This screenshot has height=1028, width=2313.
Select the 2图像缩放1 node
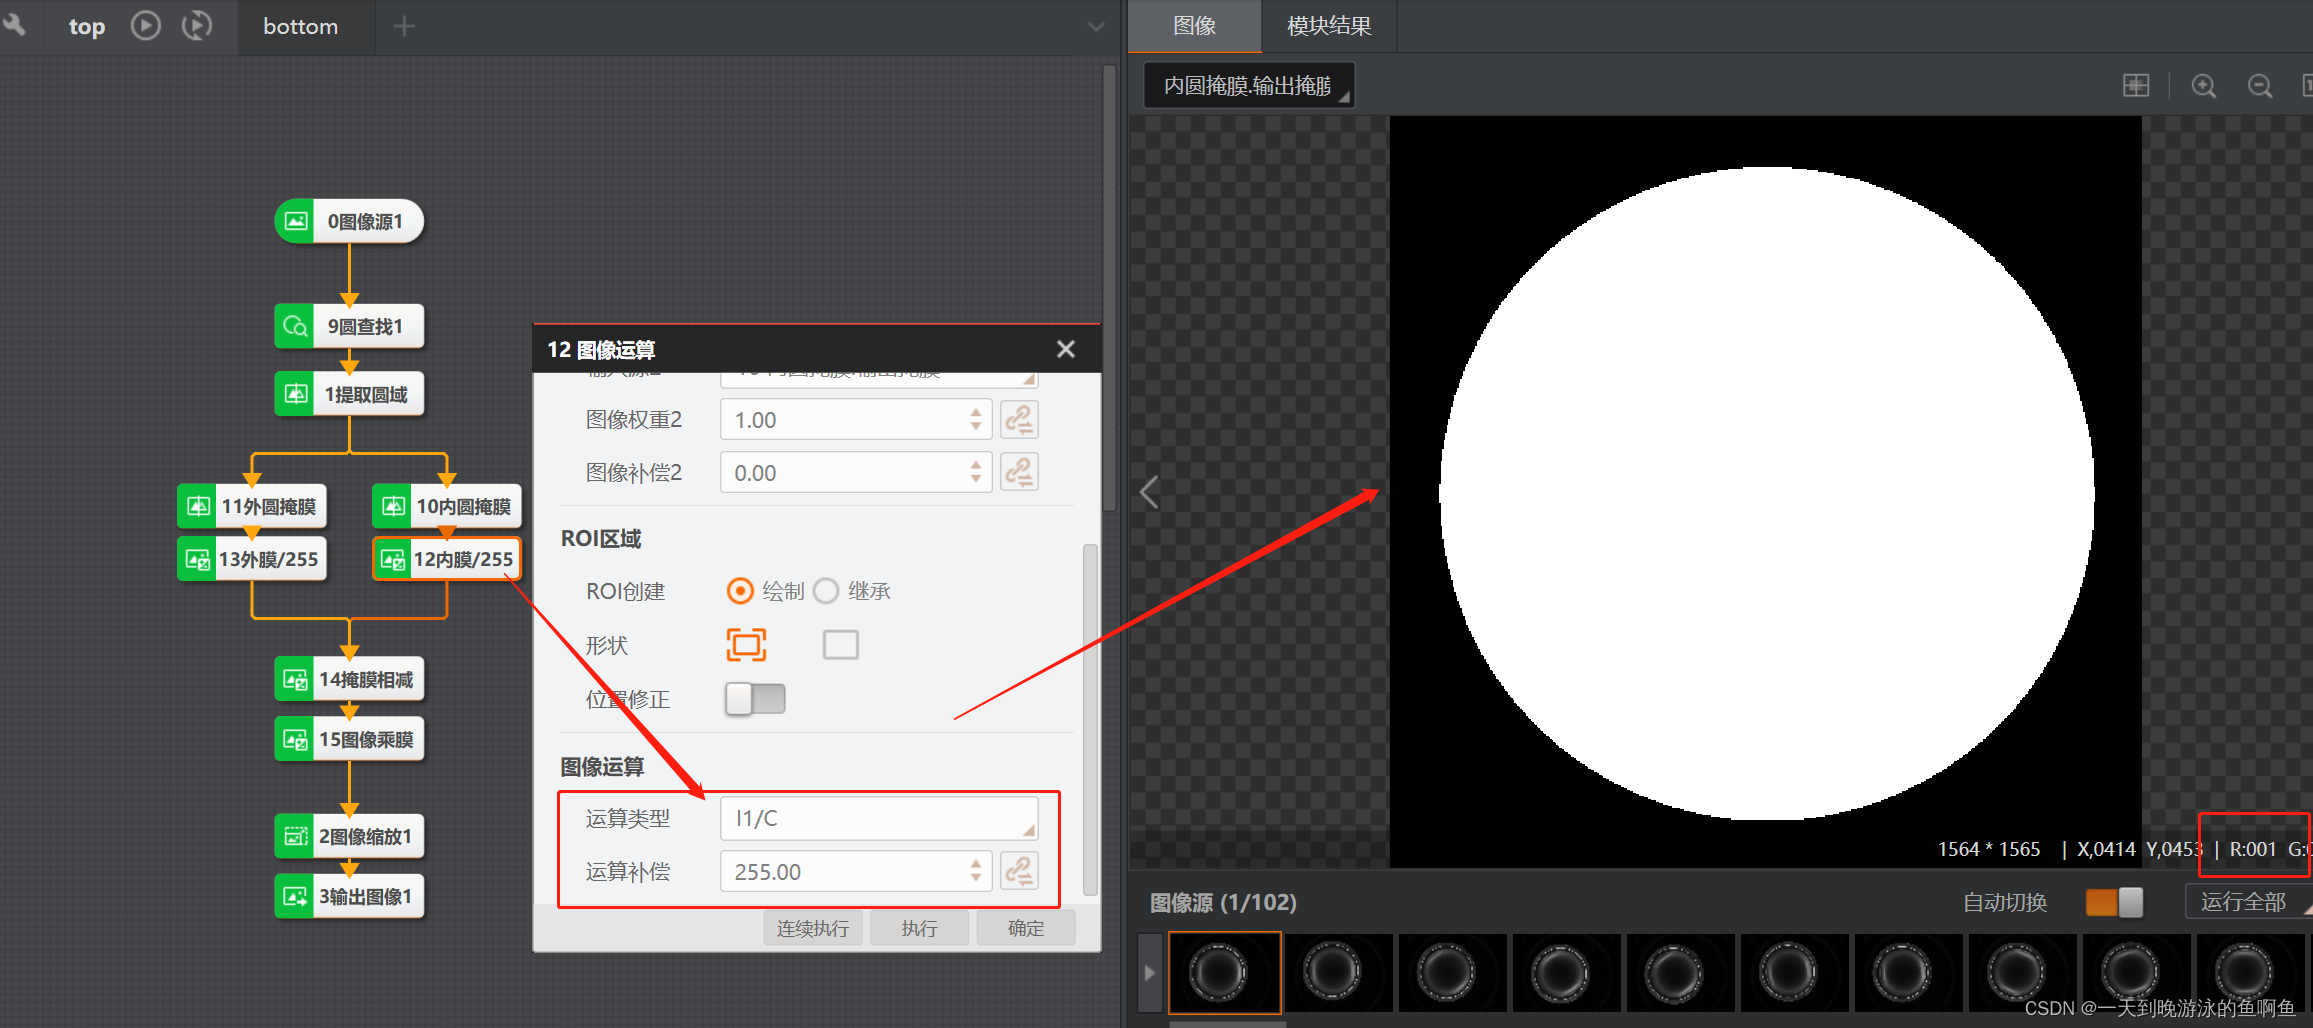point(349,836)
